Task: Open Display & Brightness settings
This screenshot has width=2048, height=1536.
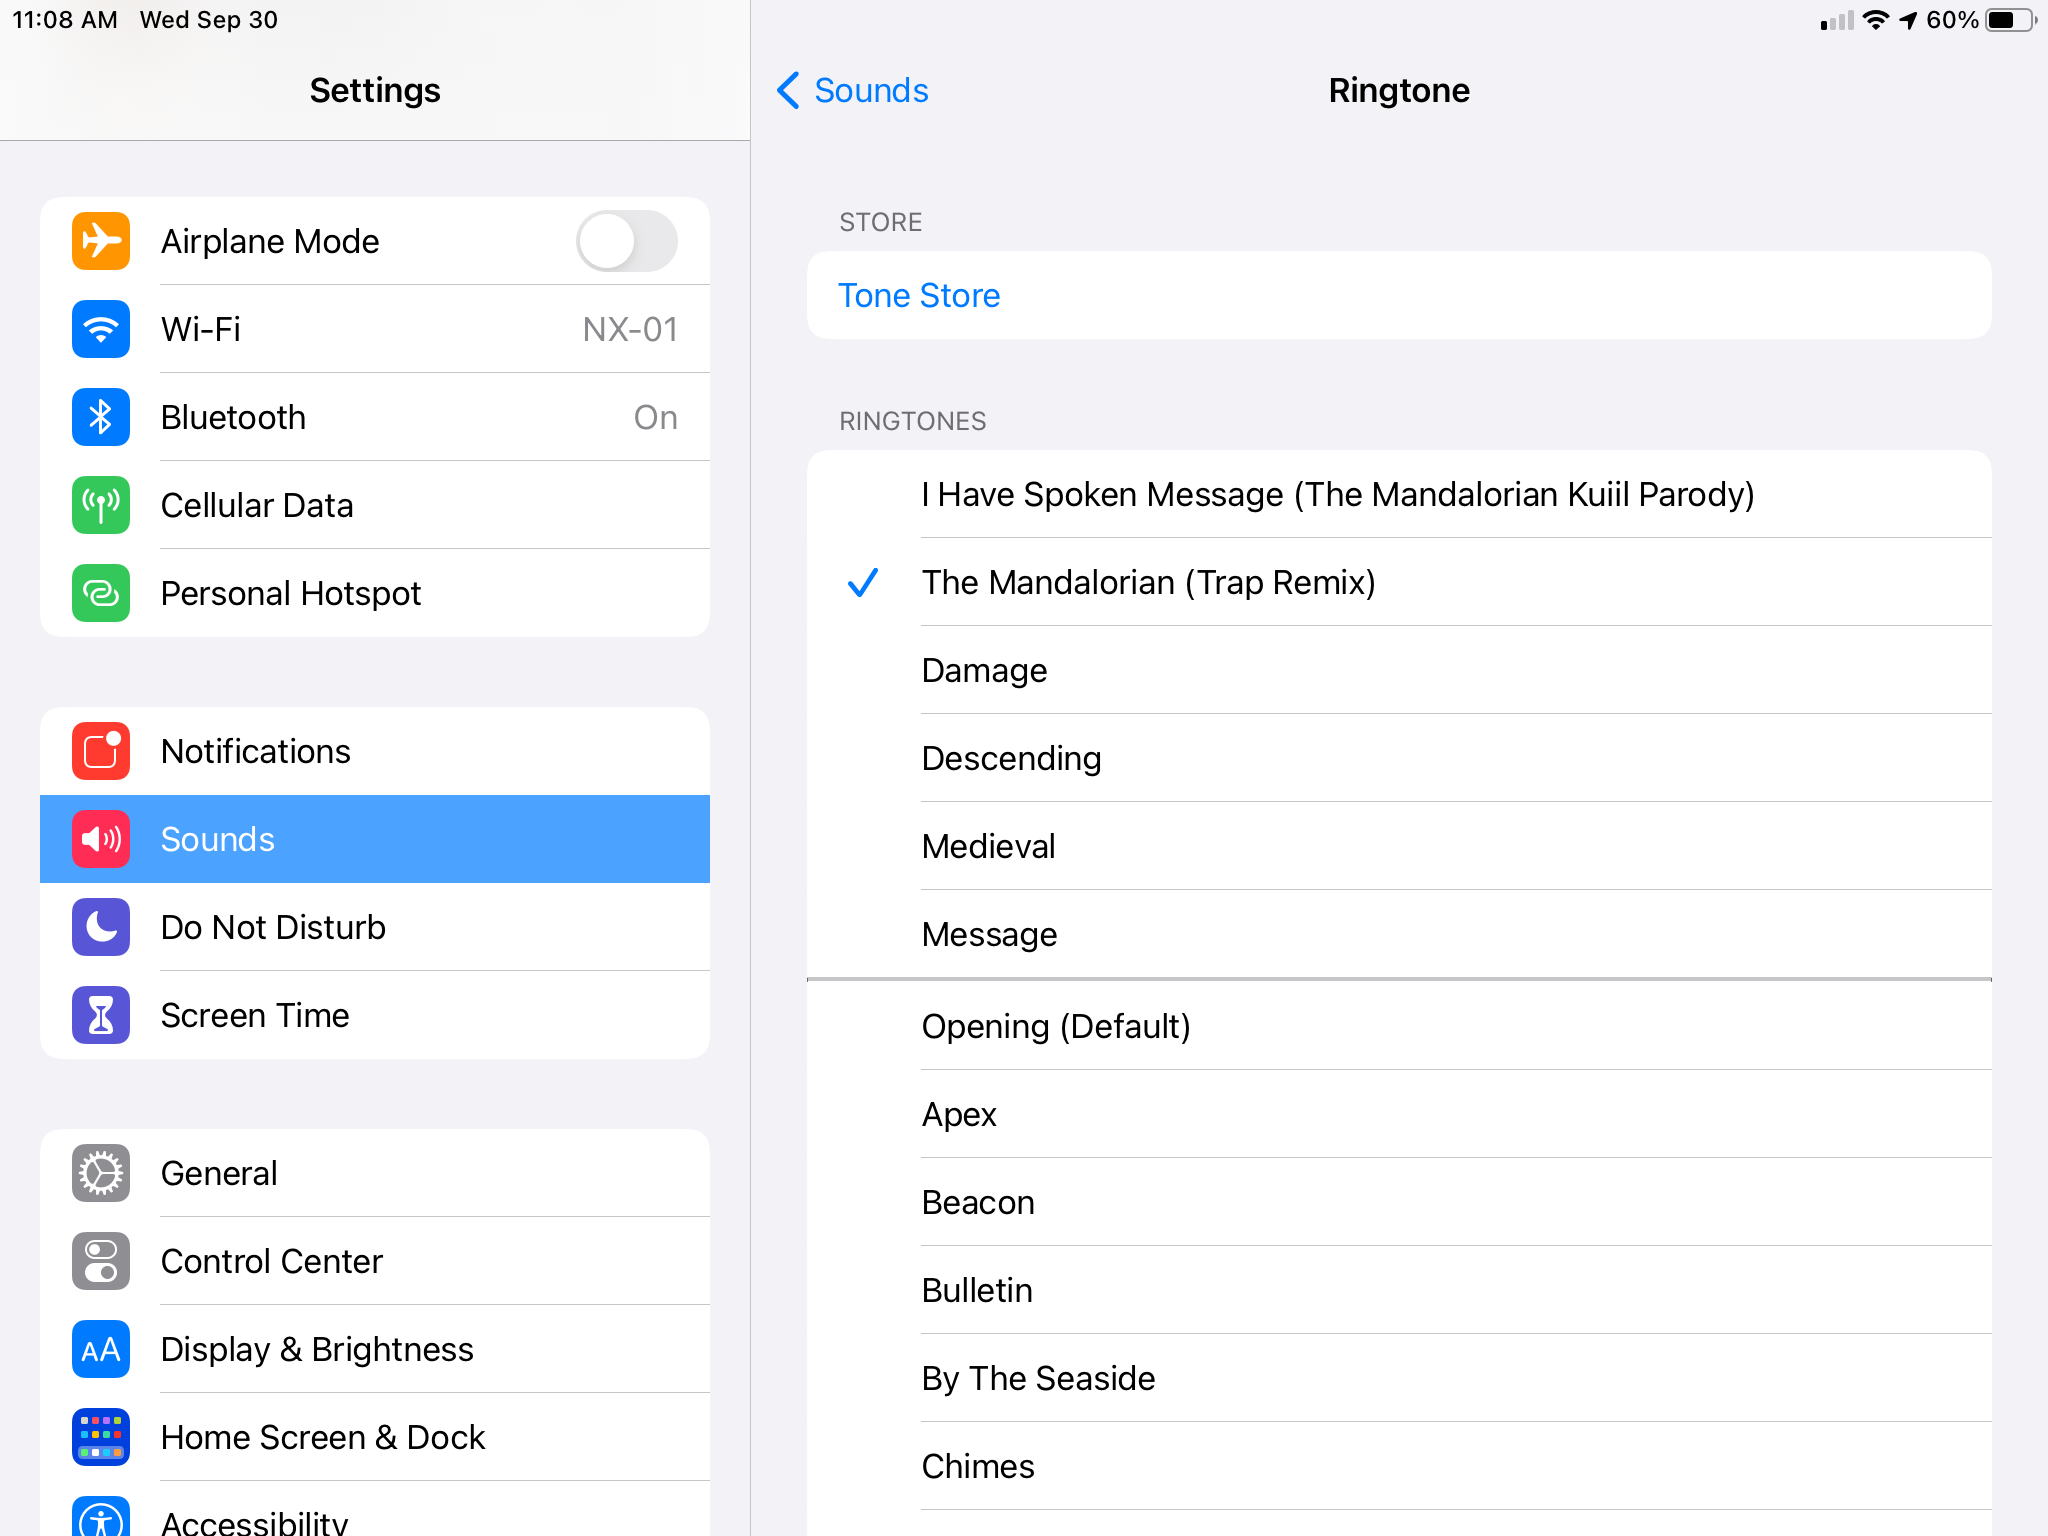Action: coord(317,1349)
